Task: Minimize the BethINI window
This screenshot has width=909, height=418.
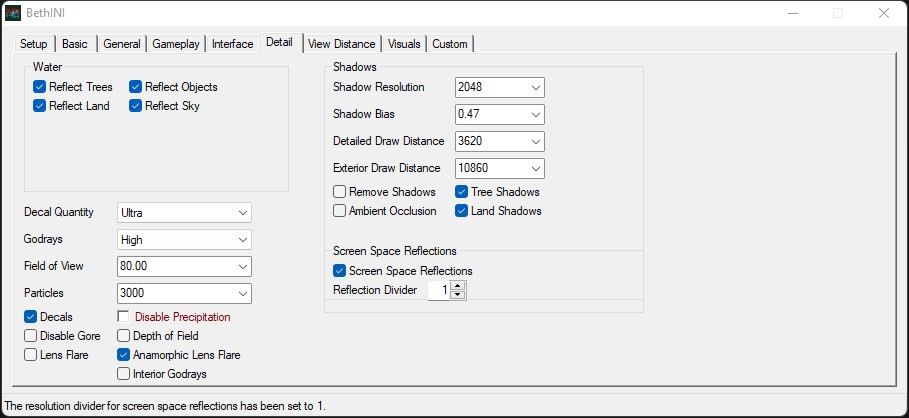Action: pyautogui.click(x=792, y=13)
